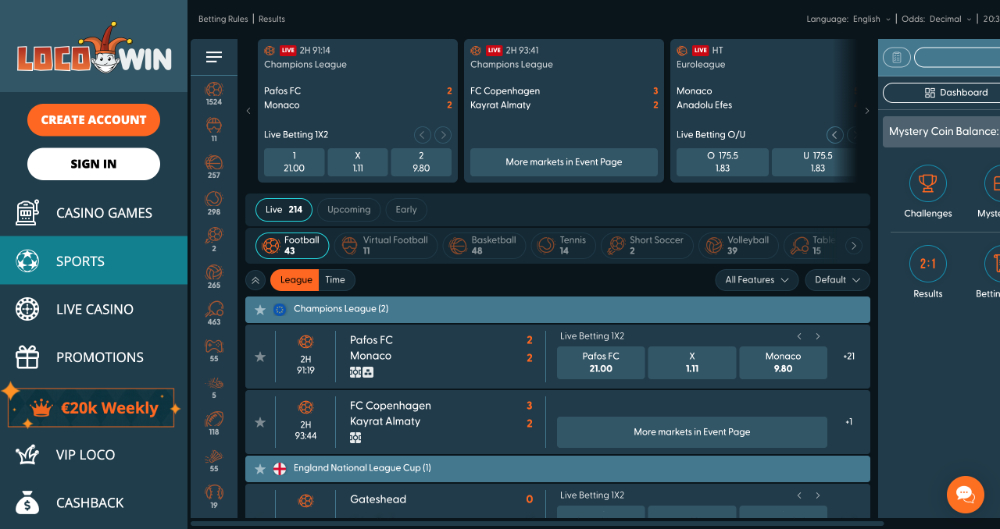Open the sports hamburger menu
The image size is (1000, 529).
tap(213, 57)
